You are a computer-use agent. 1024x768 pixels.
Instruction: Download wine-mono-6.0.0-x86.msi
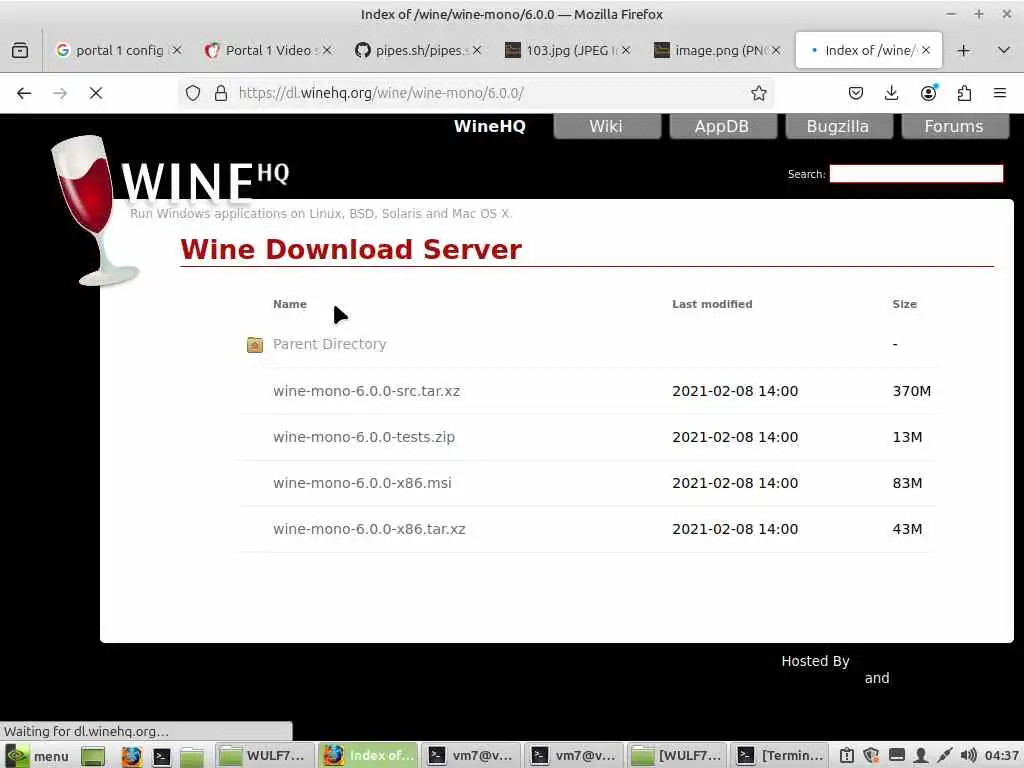coord(362,483)
